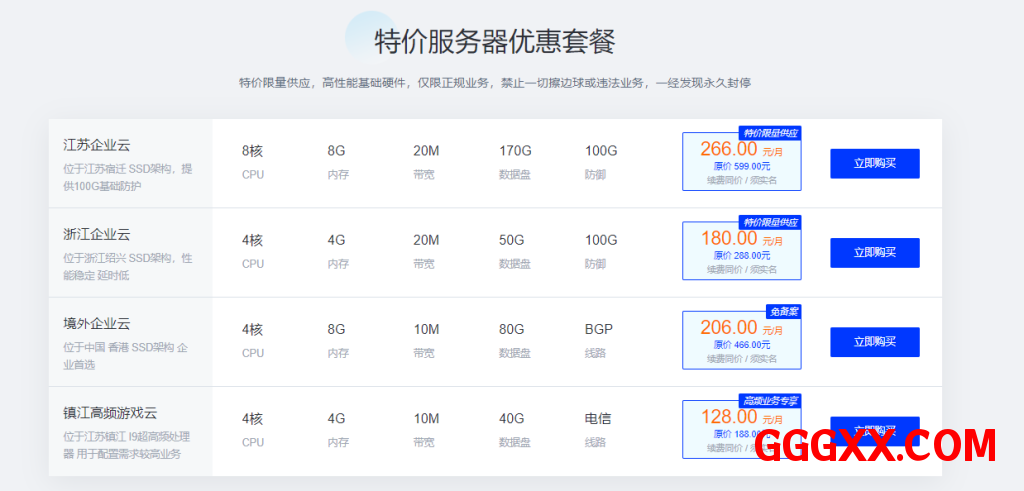The height and width of the screenshot is (491, 1024).
Task: Open 镇江高频游戏云 plan title
Action: tap(110, 413)
